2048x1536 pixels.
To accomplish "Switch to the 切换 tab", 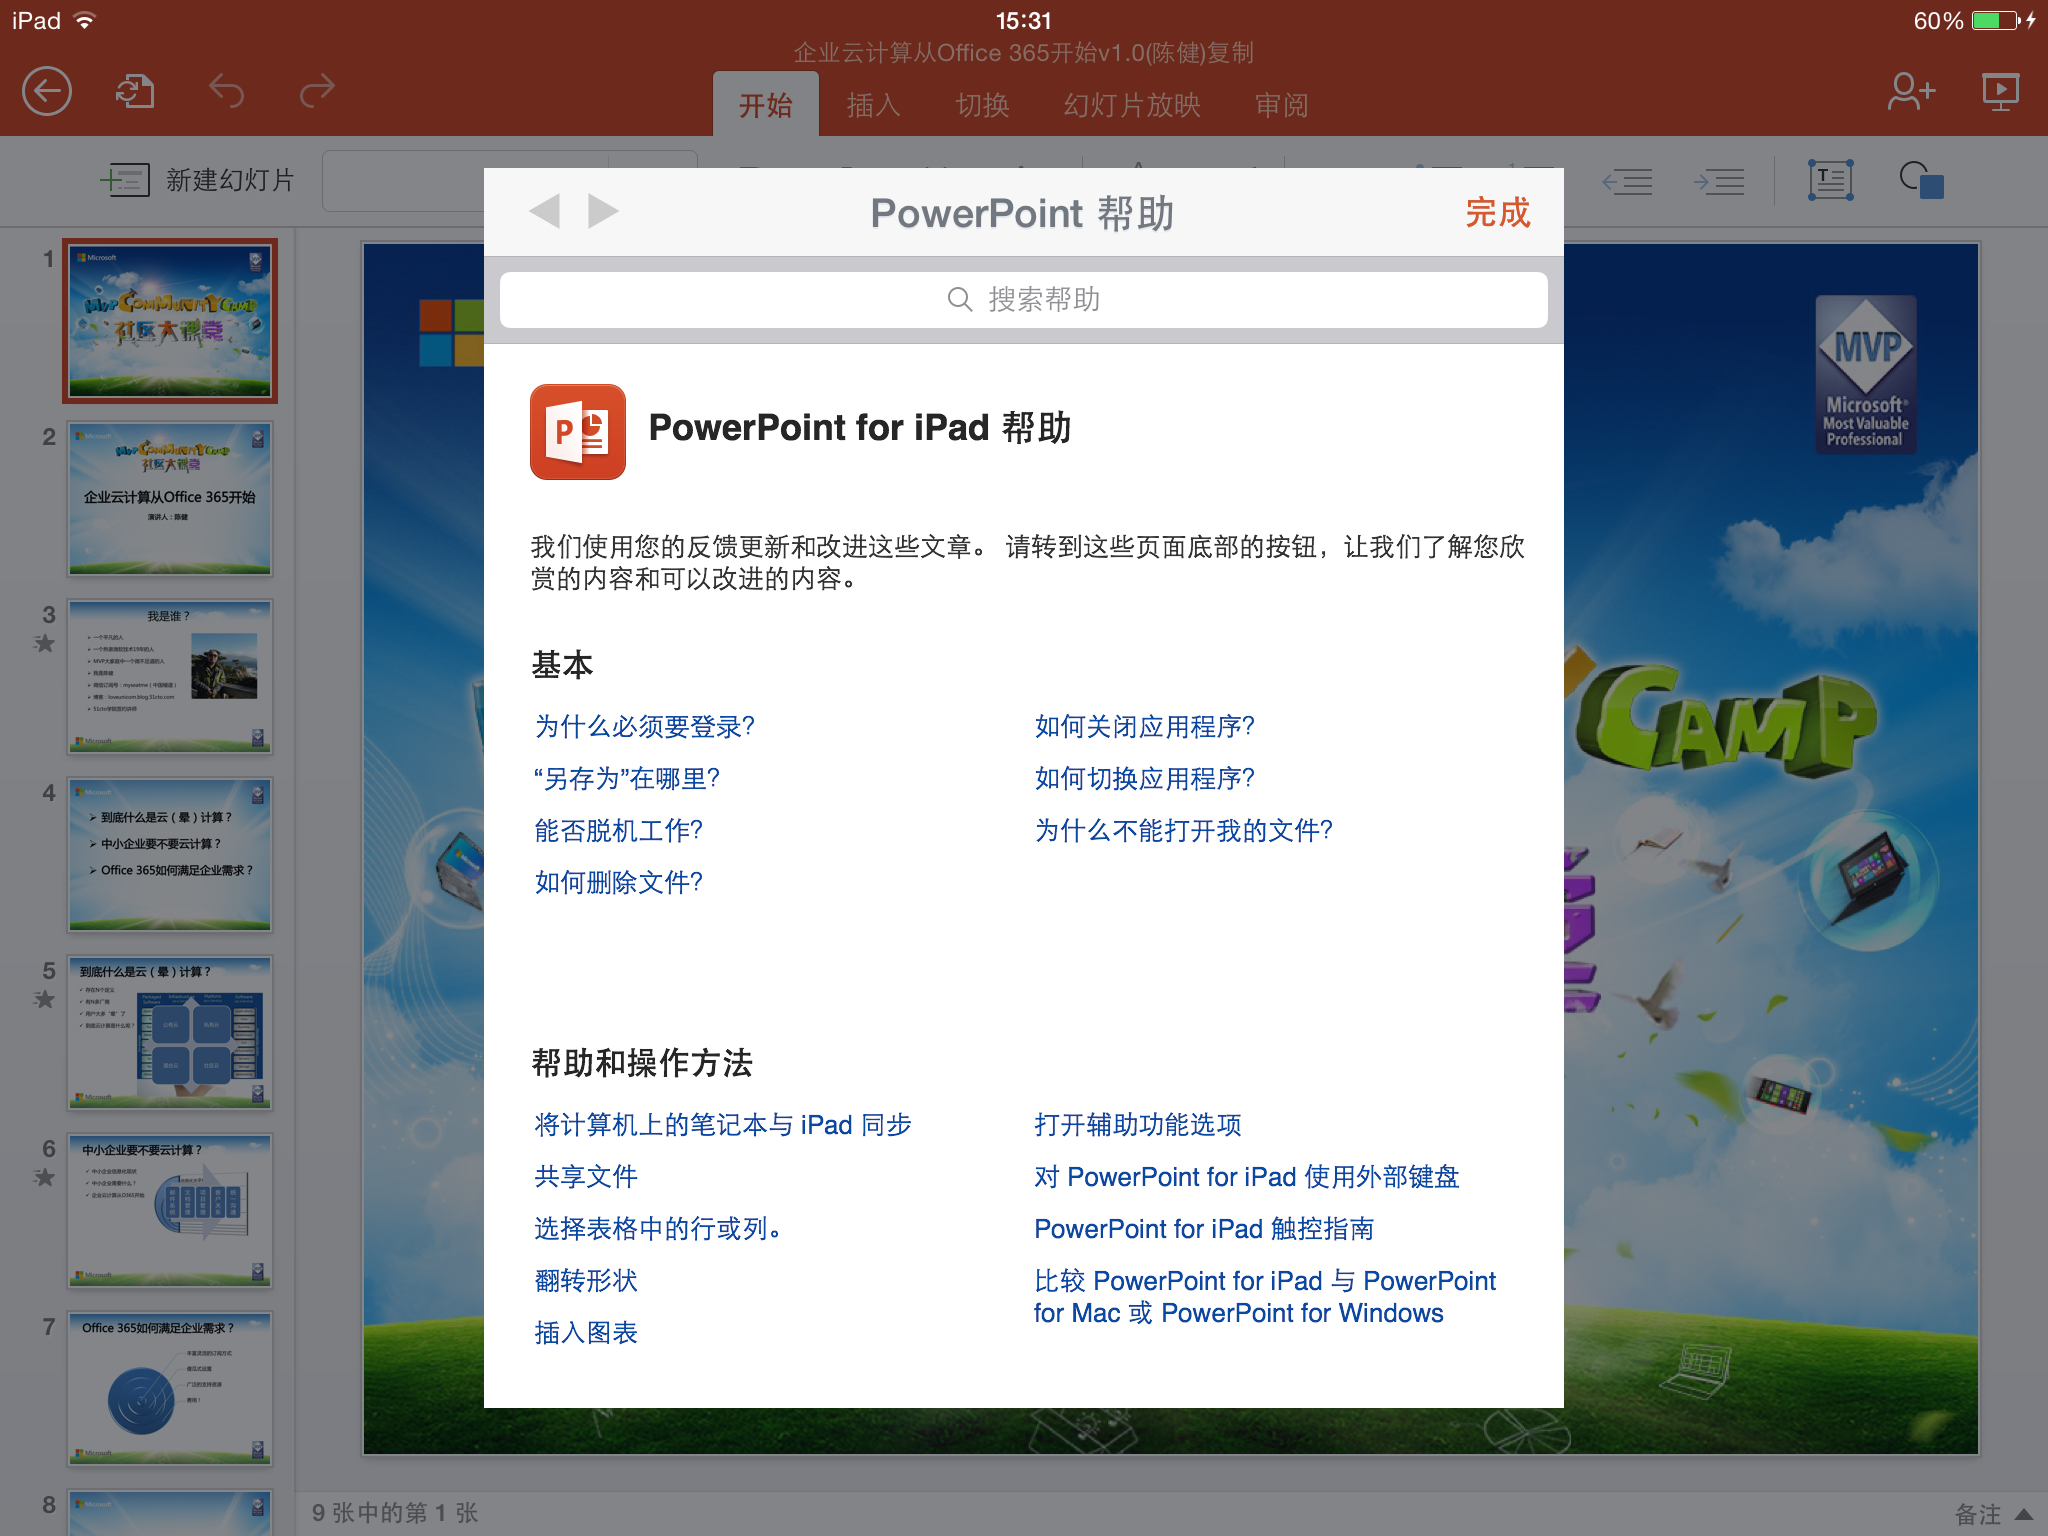I will (x=982, y=105).
